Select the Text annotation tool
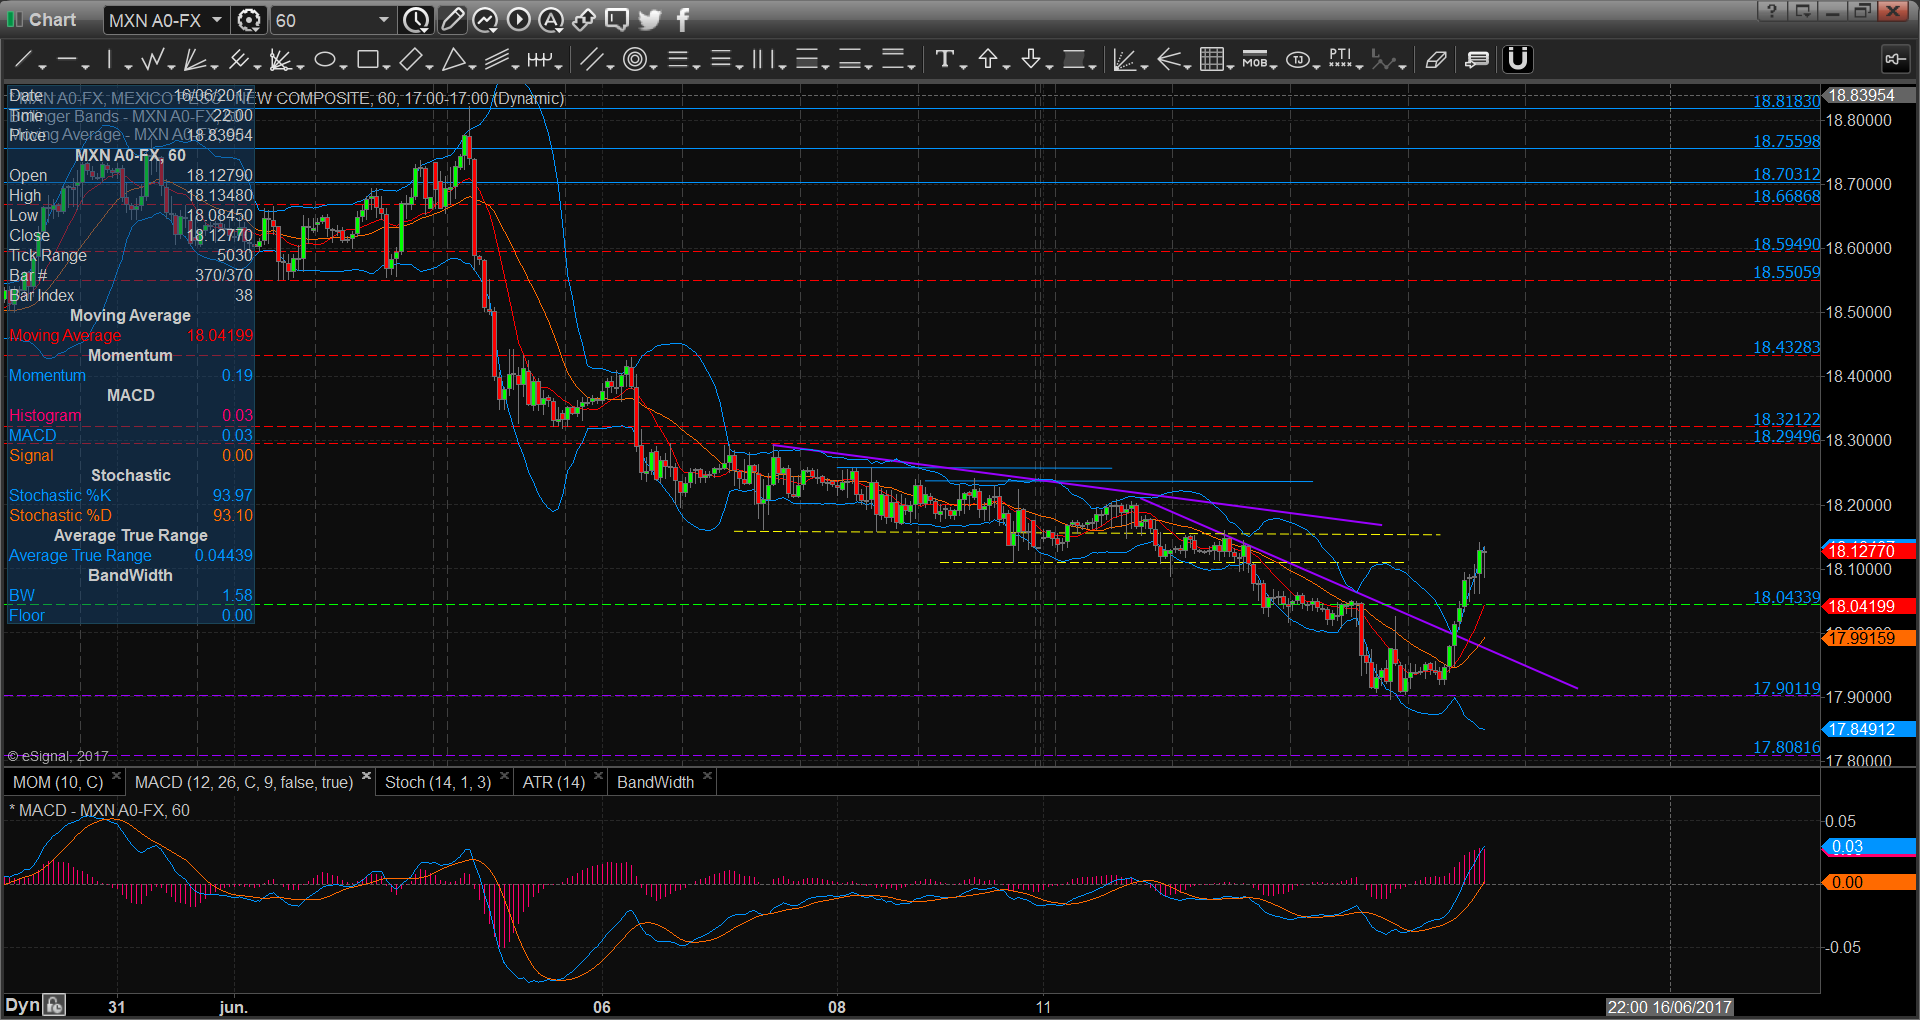 click(x=944, y=60)
